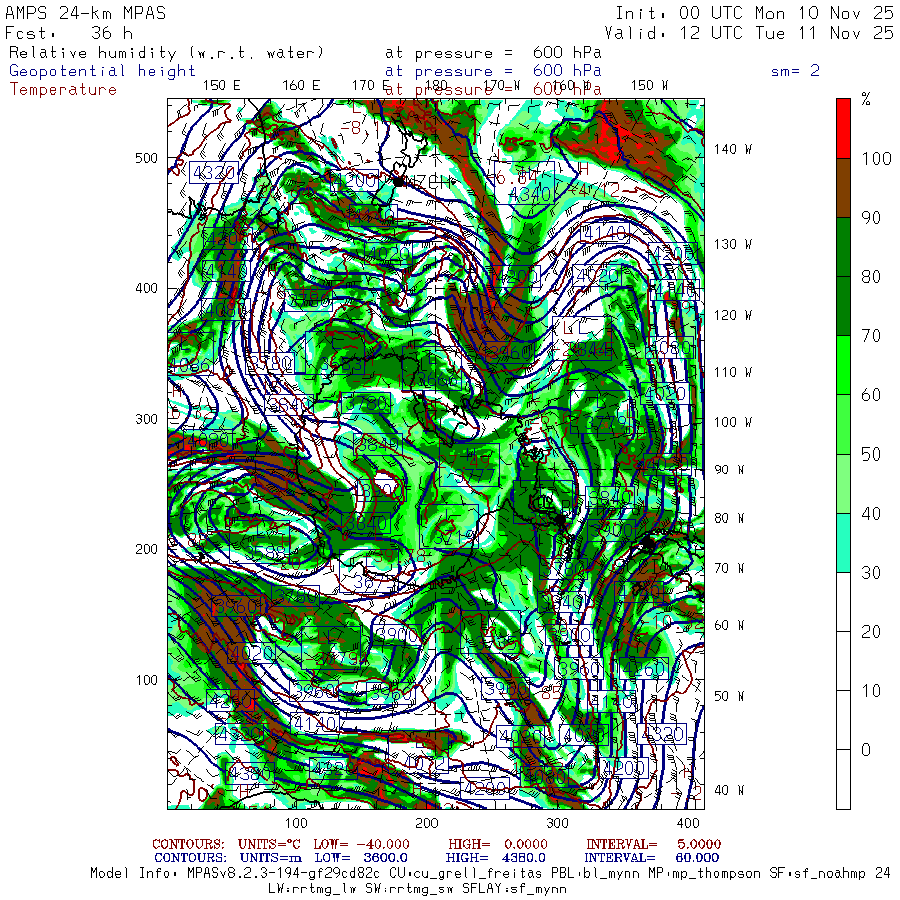Click the white 20–30% colorbar segment
This screenshot has width=900, height=900.
coord(843,602)
